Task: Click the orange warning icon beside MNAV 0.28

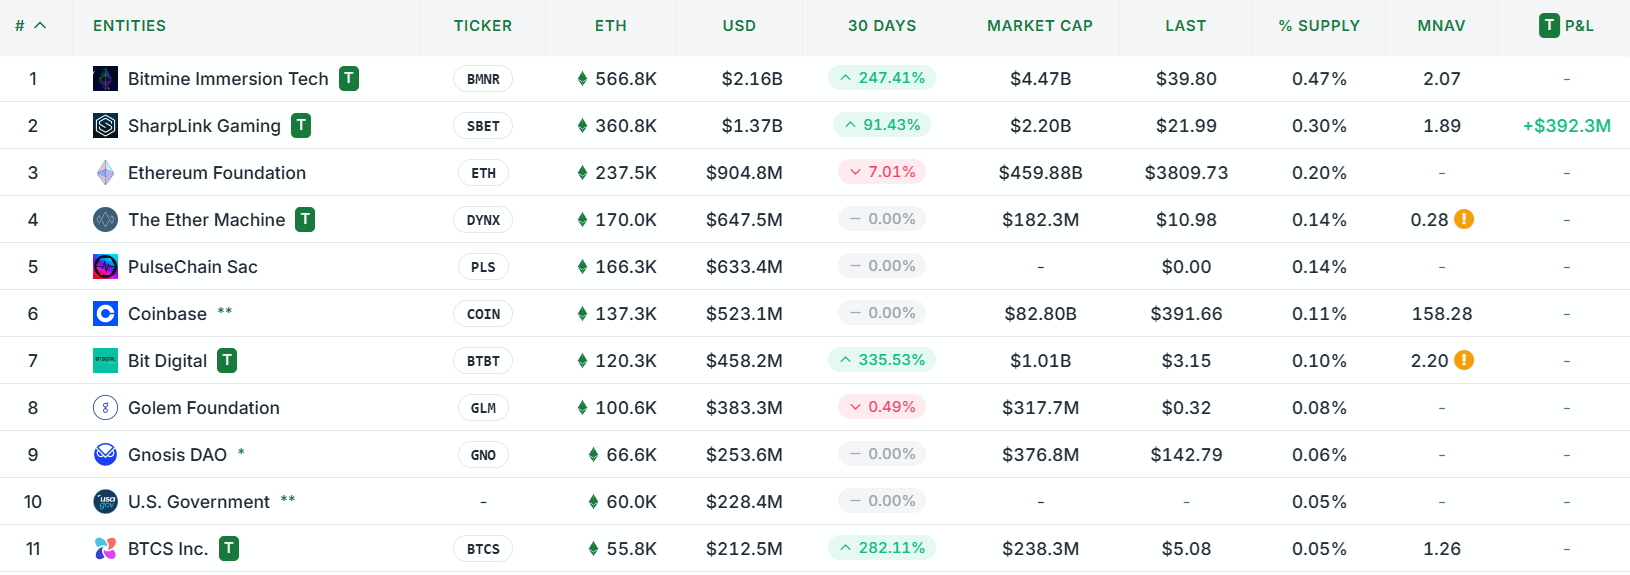Action: pos(1464,219)
